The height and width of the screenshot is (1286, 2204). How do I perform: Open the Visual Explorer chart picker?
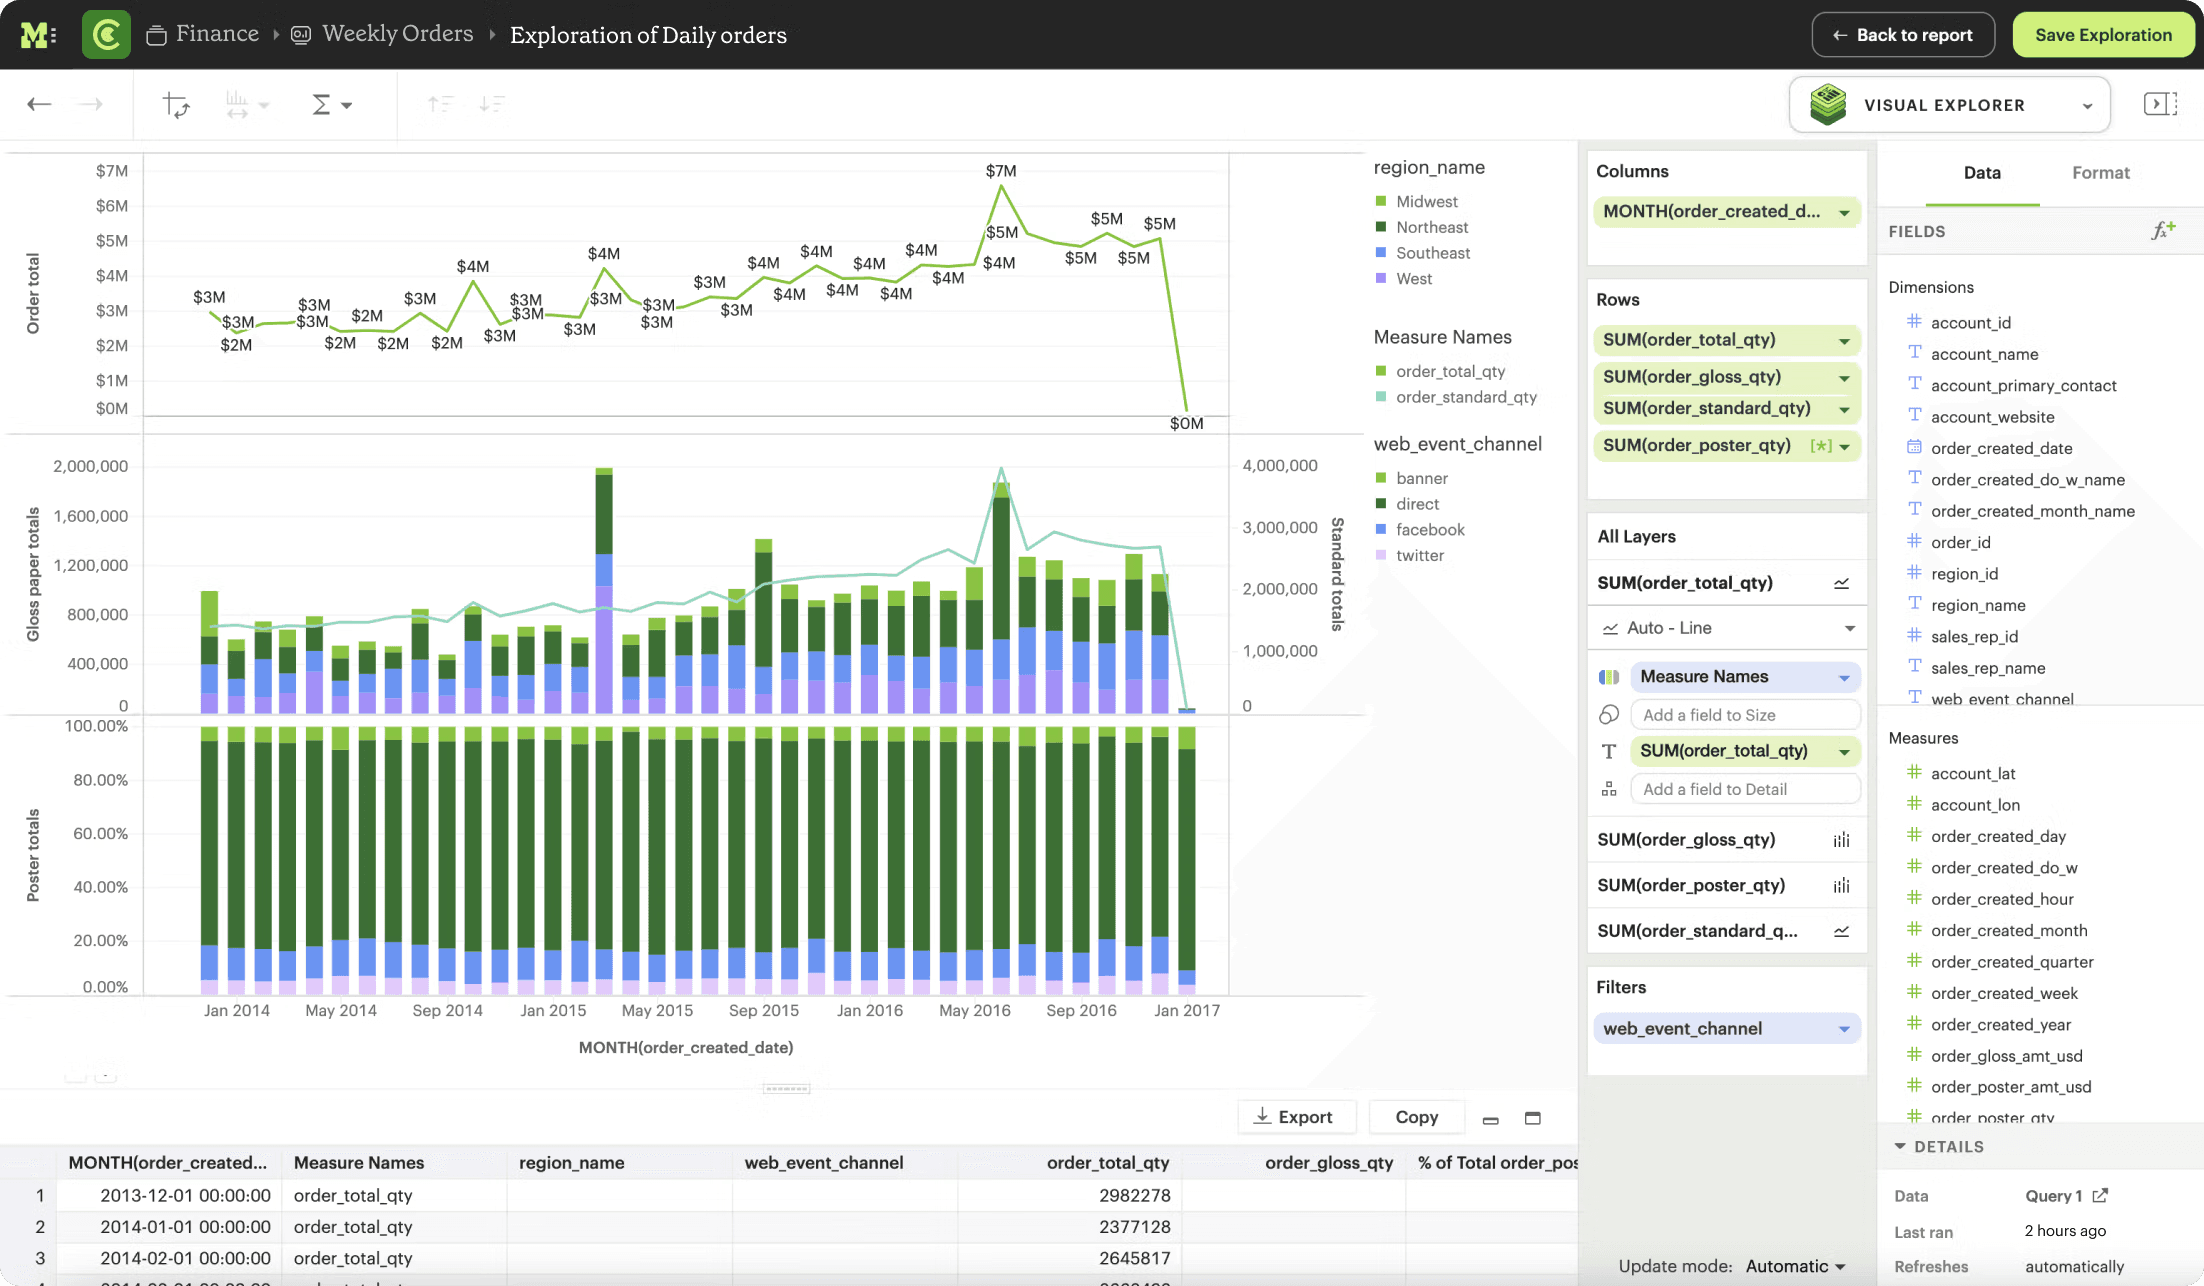click(x=2086, y=104)
